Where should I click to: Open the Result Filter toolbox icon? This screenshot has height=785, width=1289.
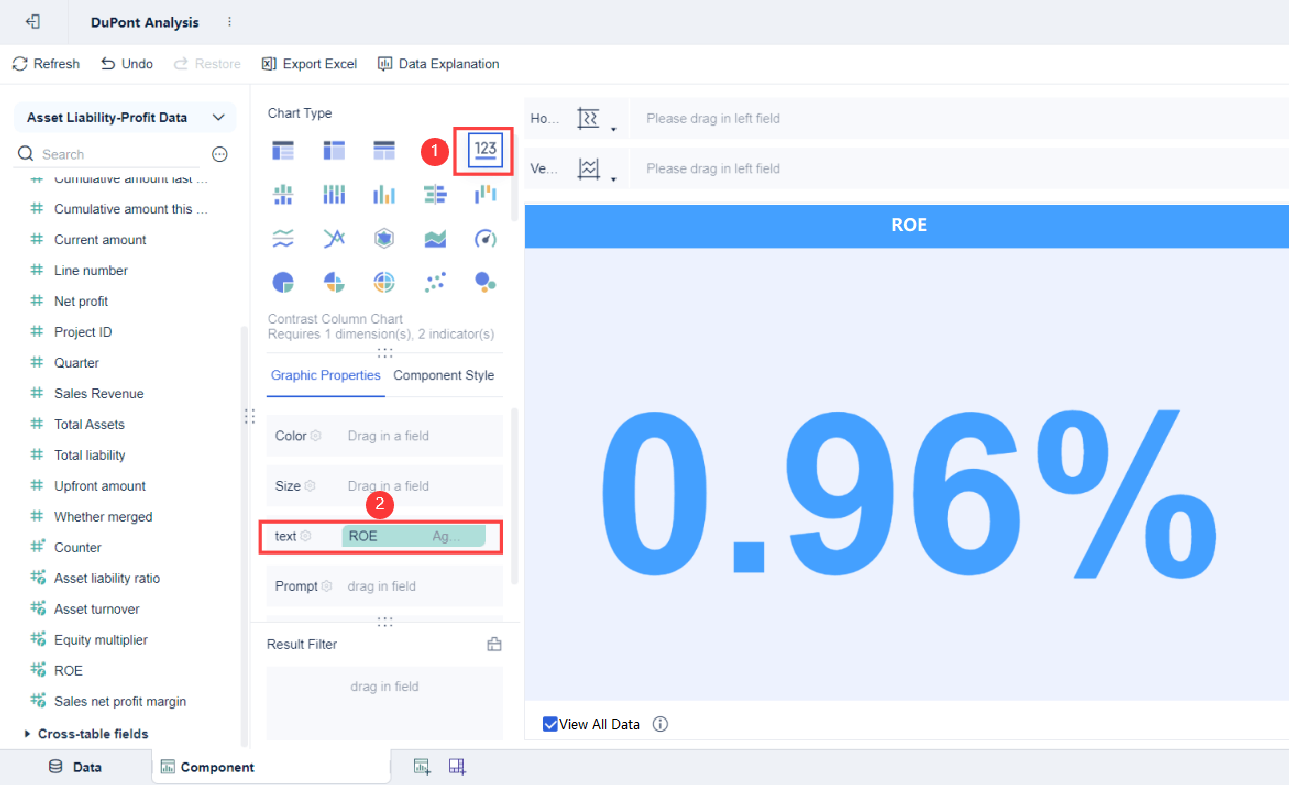click(494, 644)
